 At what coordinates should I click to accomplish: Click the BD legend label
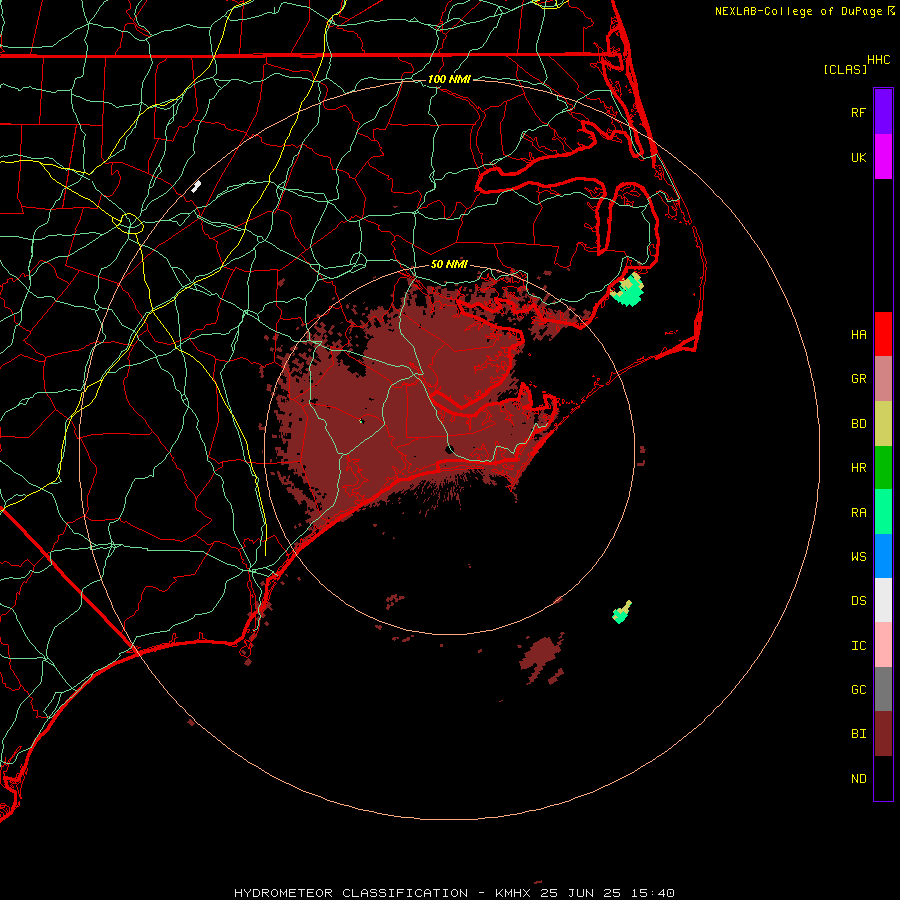[x=858, y=424]
